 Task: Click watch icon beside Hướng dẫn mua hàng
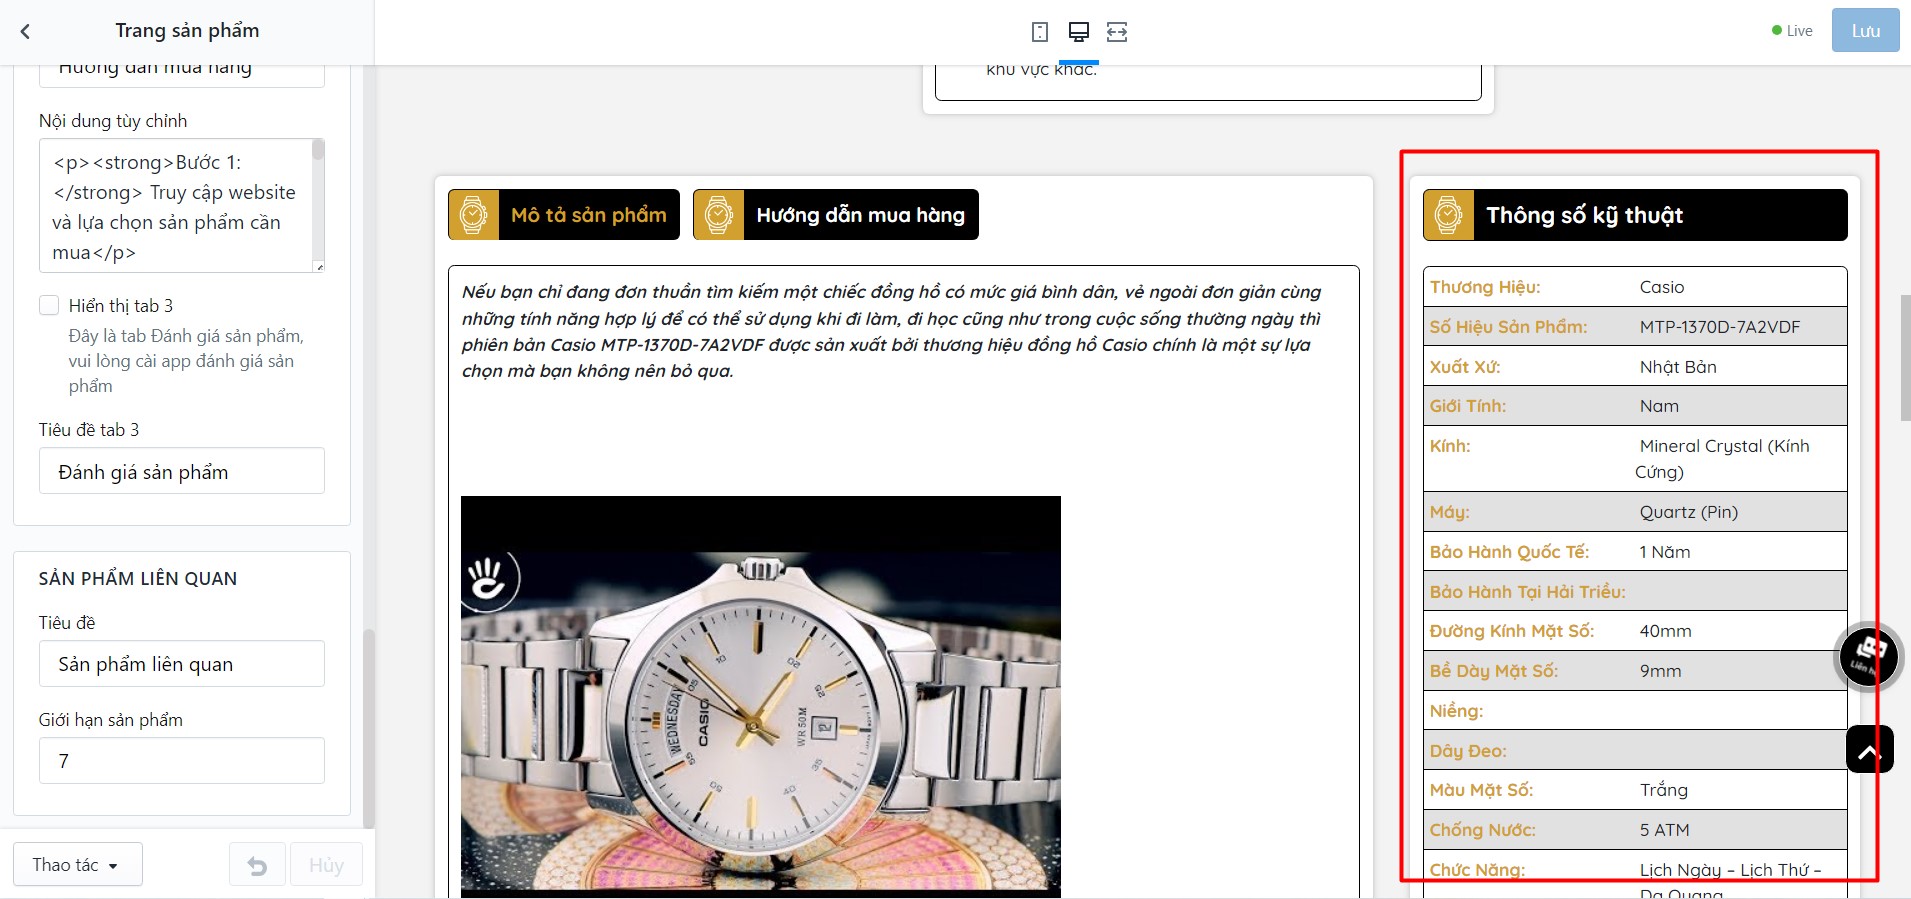coord(718,215)
